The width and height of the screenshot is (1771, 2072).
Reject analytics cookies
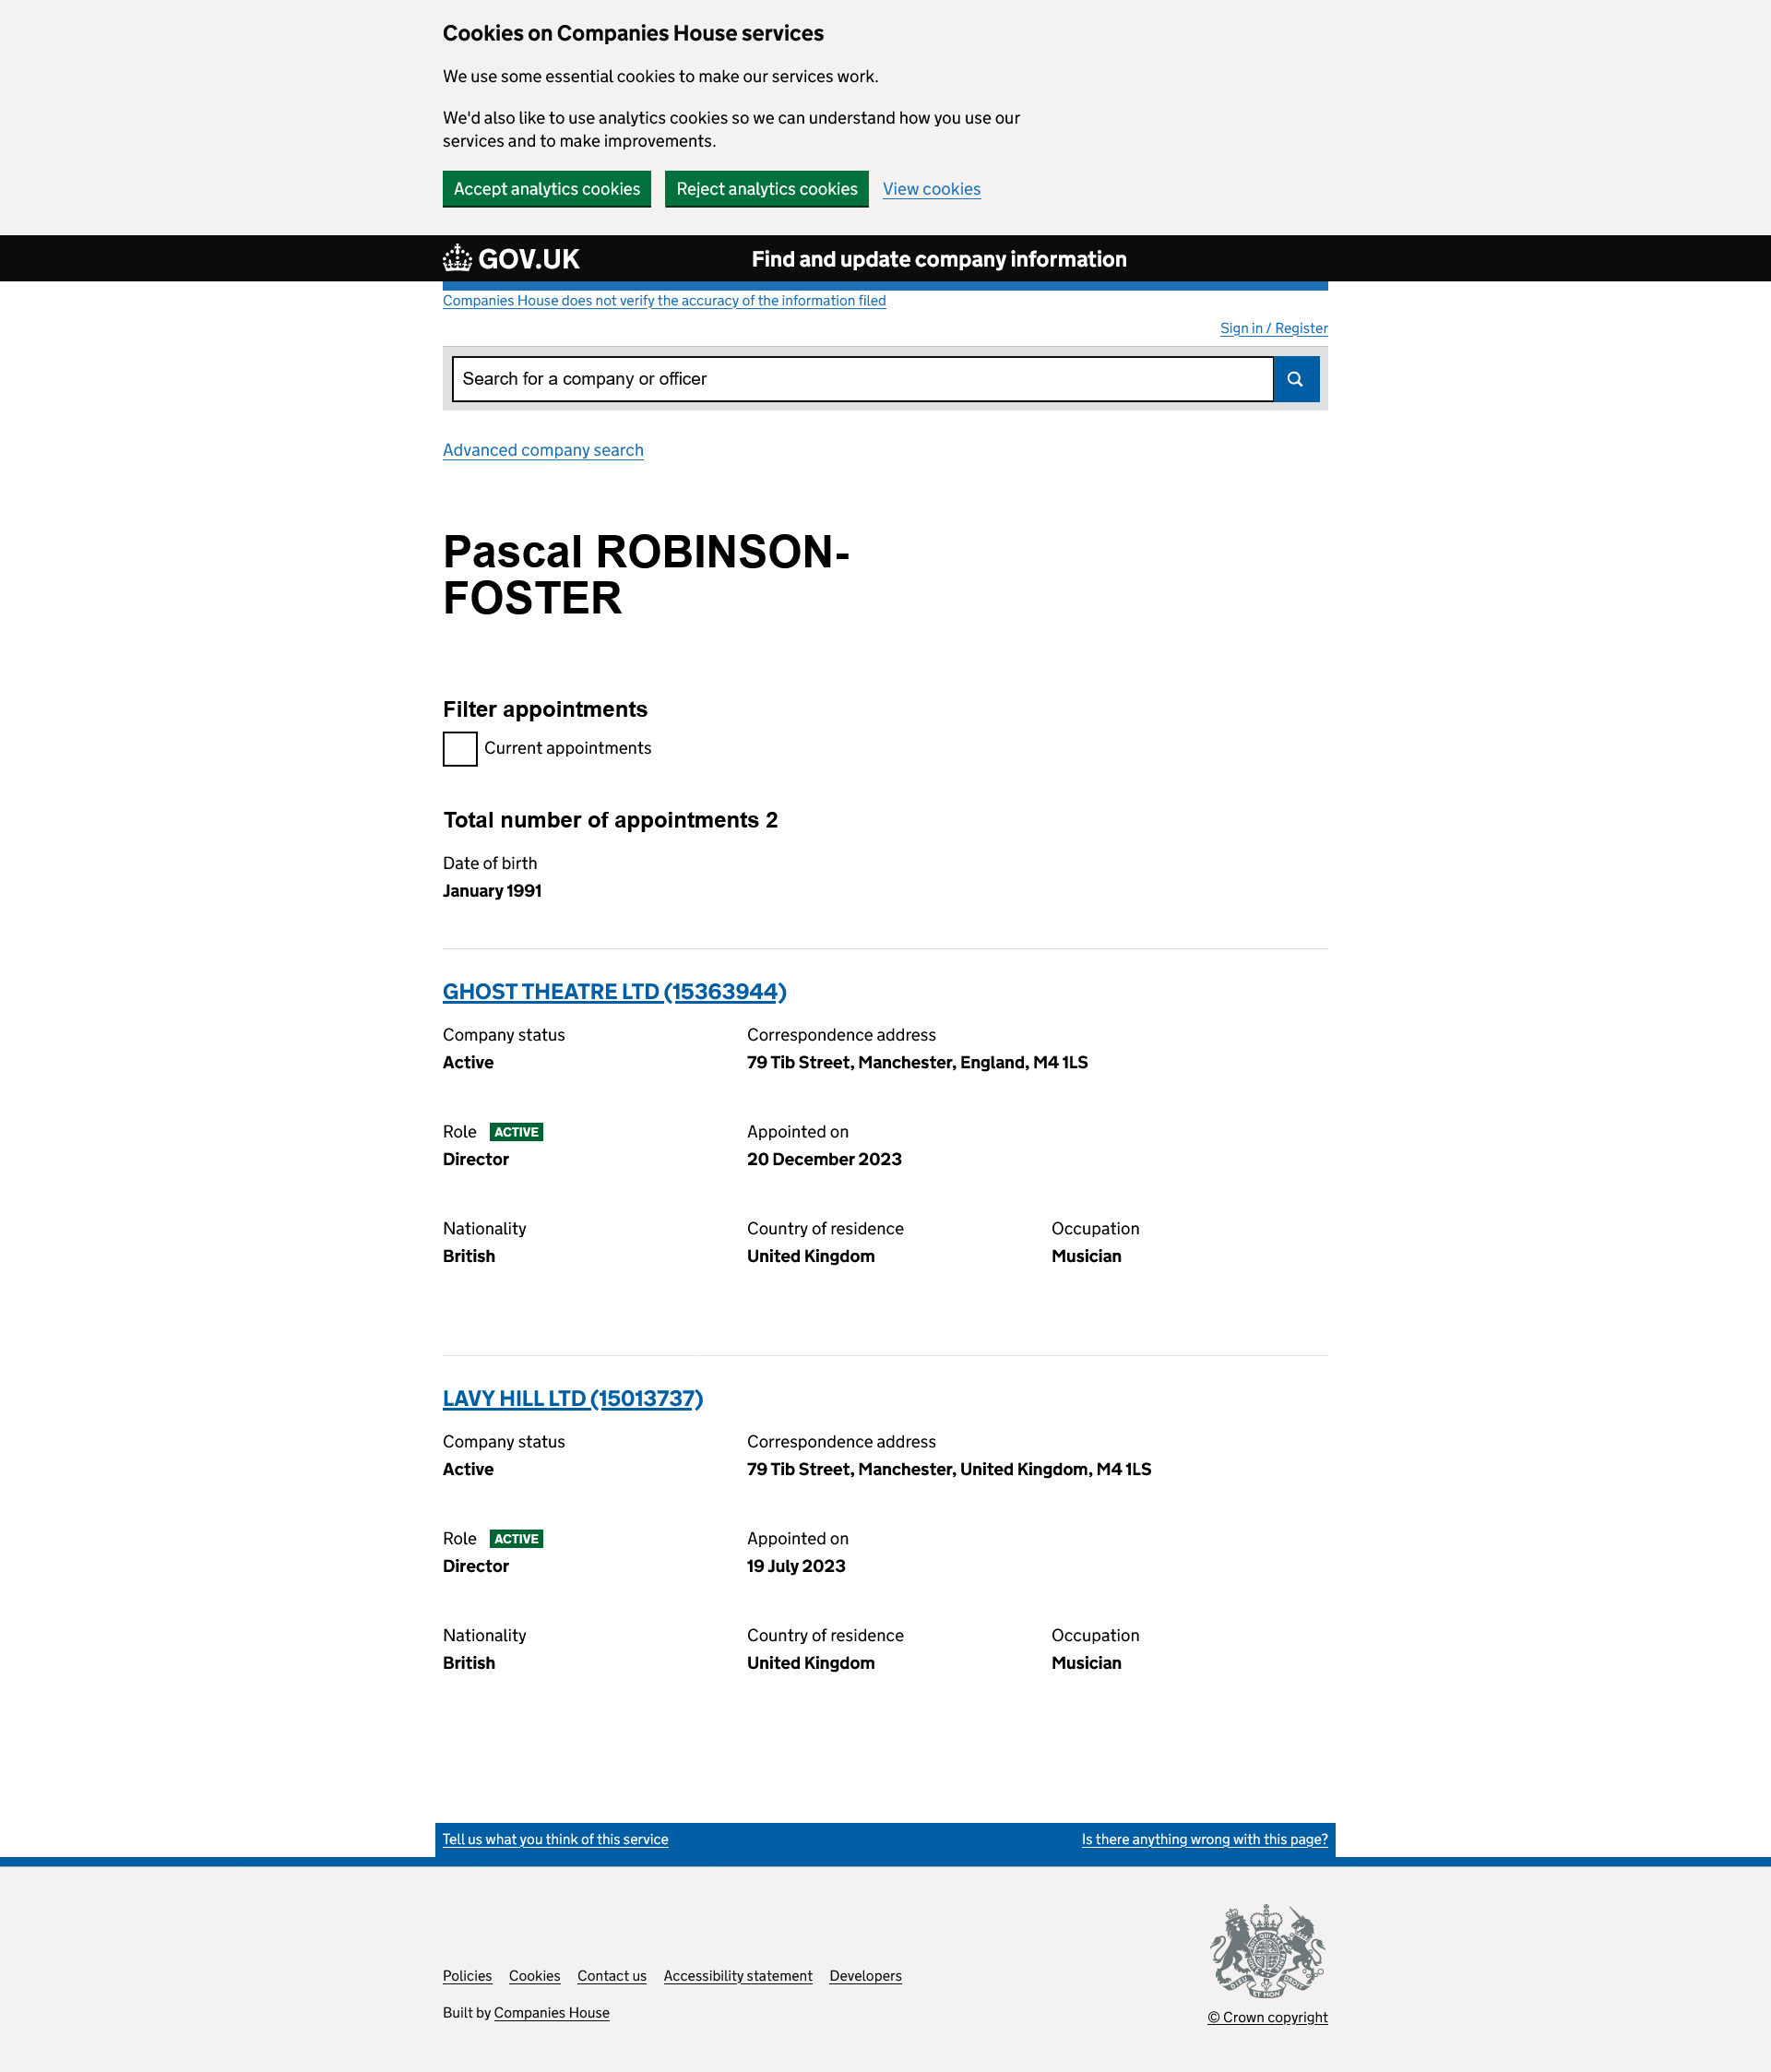(767, 189)
